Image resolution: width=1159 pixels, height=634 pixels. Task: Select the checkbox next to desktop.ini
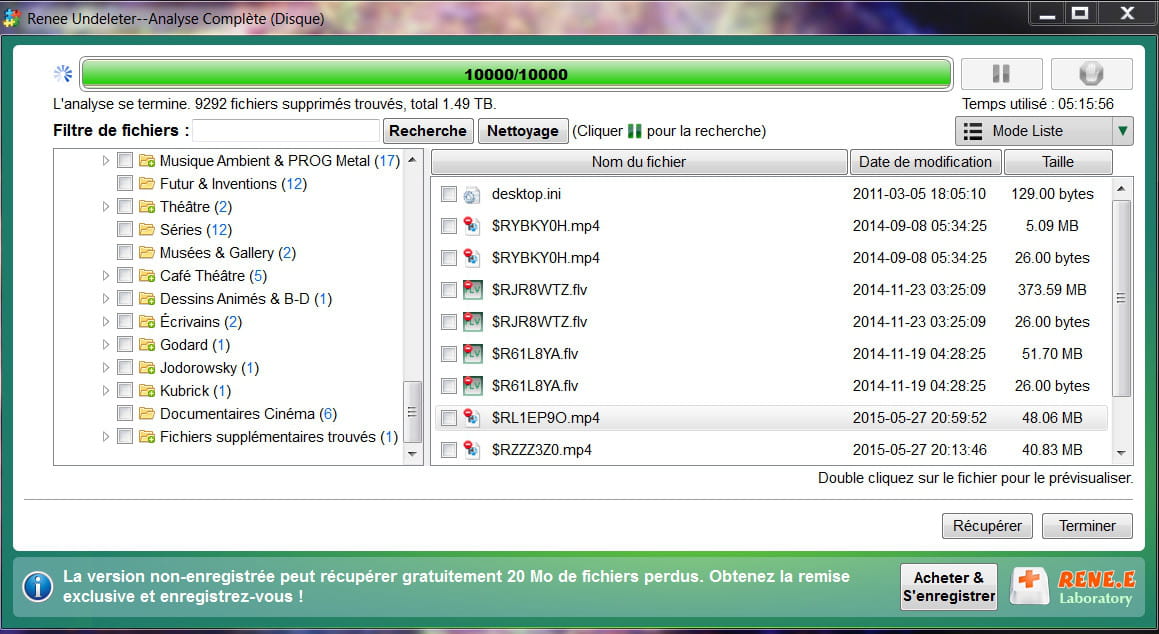[x=449, y=194]
